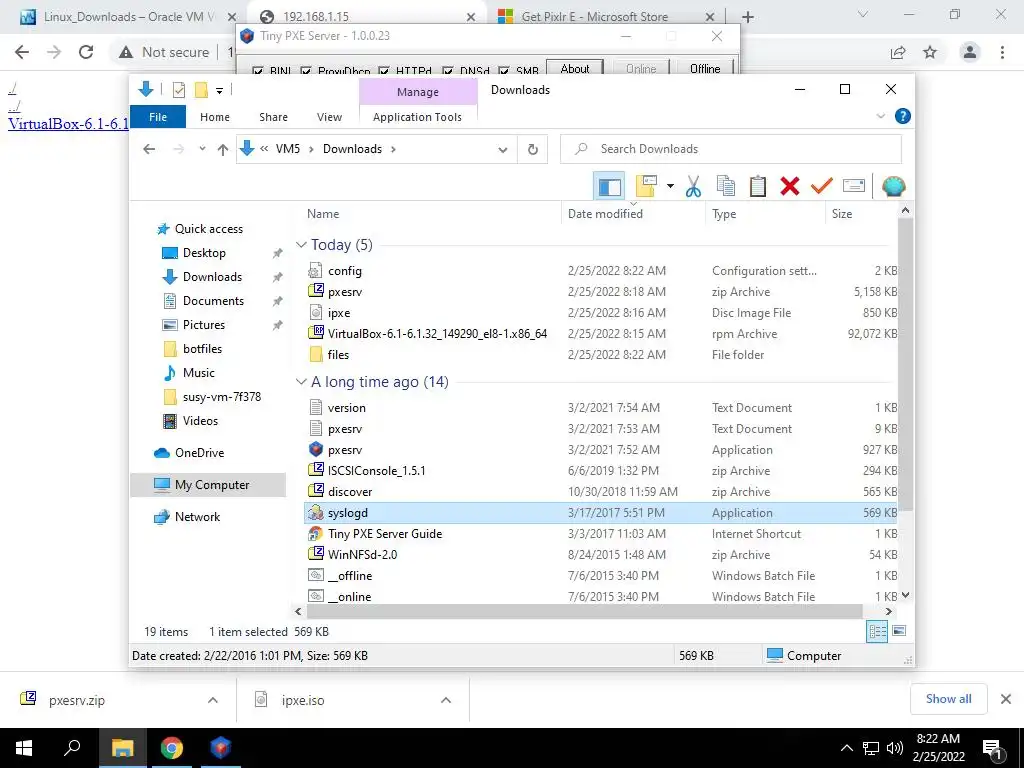Copy selected item using toolbar copy icon
The width and height of the screenshot is (1024, 768).
tap(726, 186)
